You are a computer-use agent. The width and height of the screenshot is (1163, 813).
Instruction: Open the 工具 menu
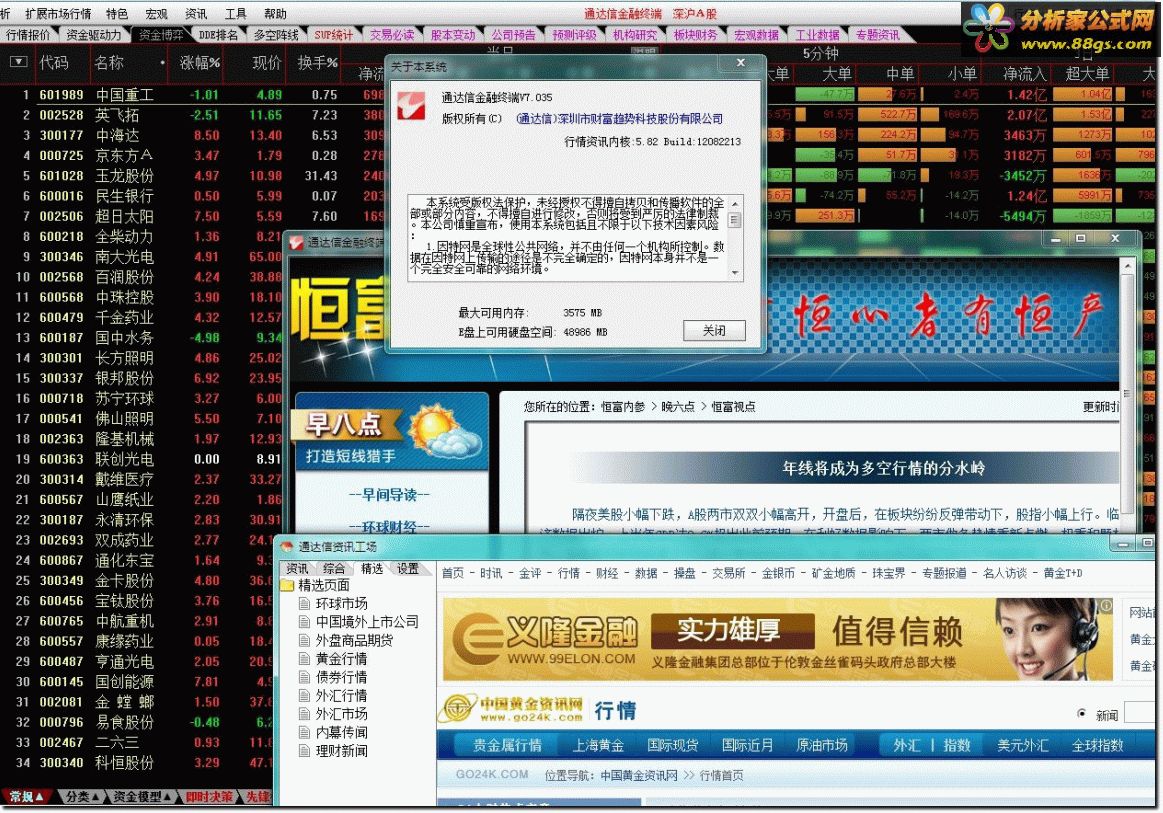point(235,14)
